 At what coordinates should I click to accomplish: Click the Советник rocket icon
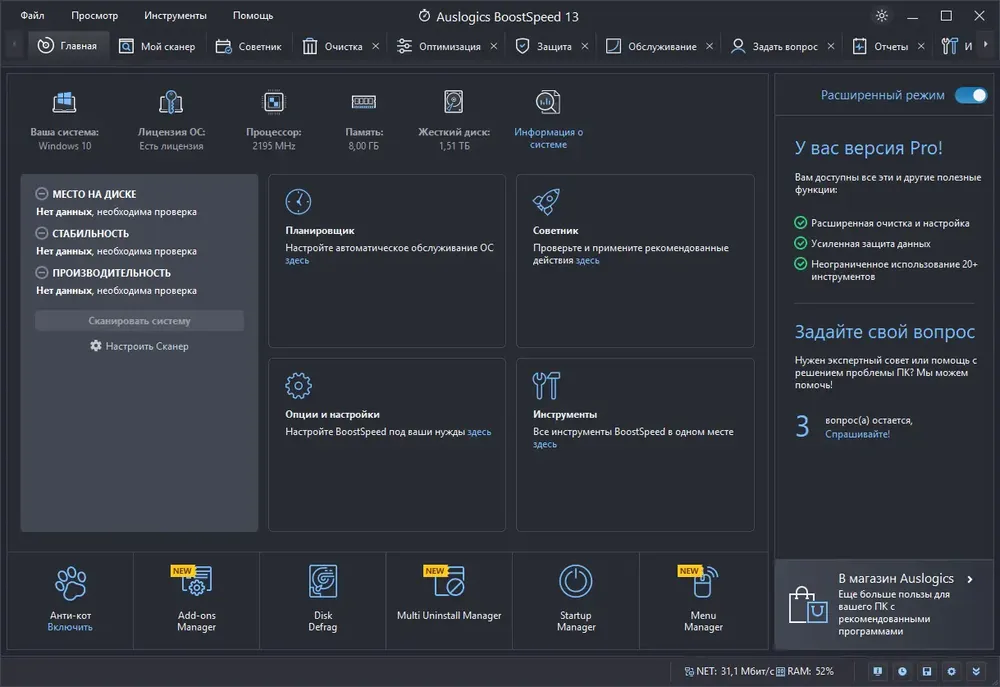tap(546, 202)
